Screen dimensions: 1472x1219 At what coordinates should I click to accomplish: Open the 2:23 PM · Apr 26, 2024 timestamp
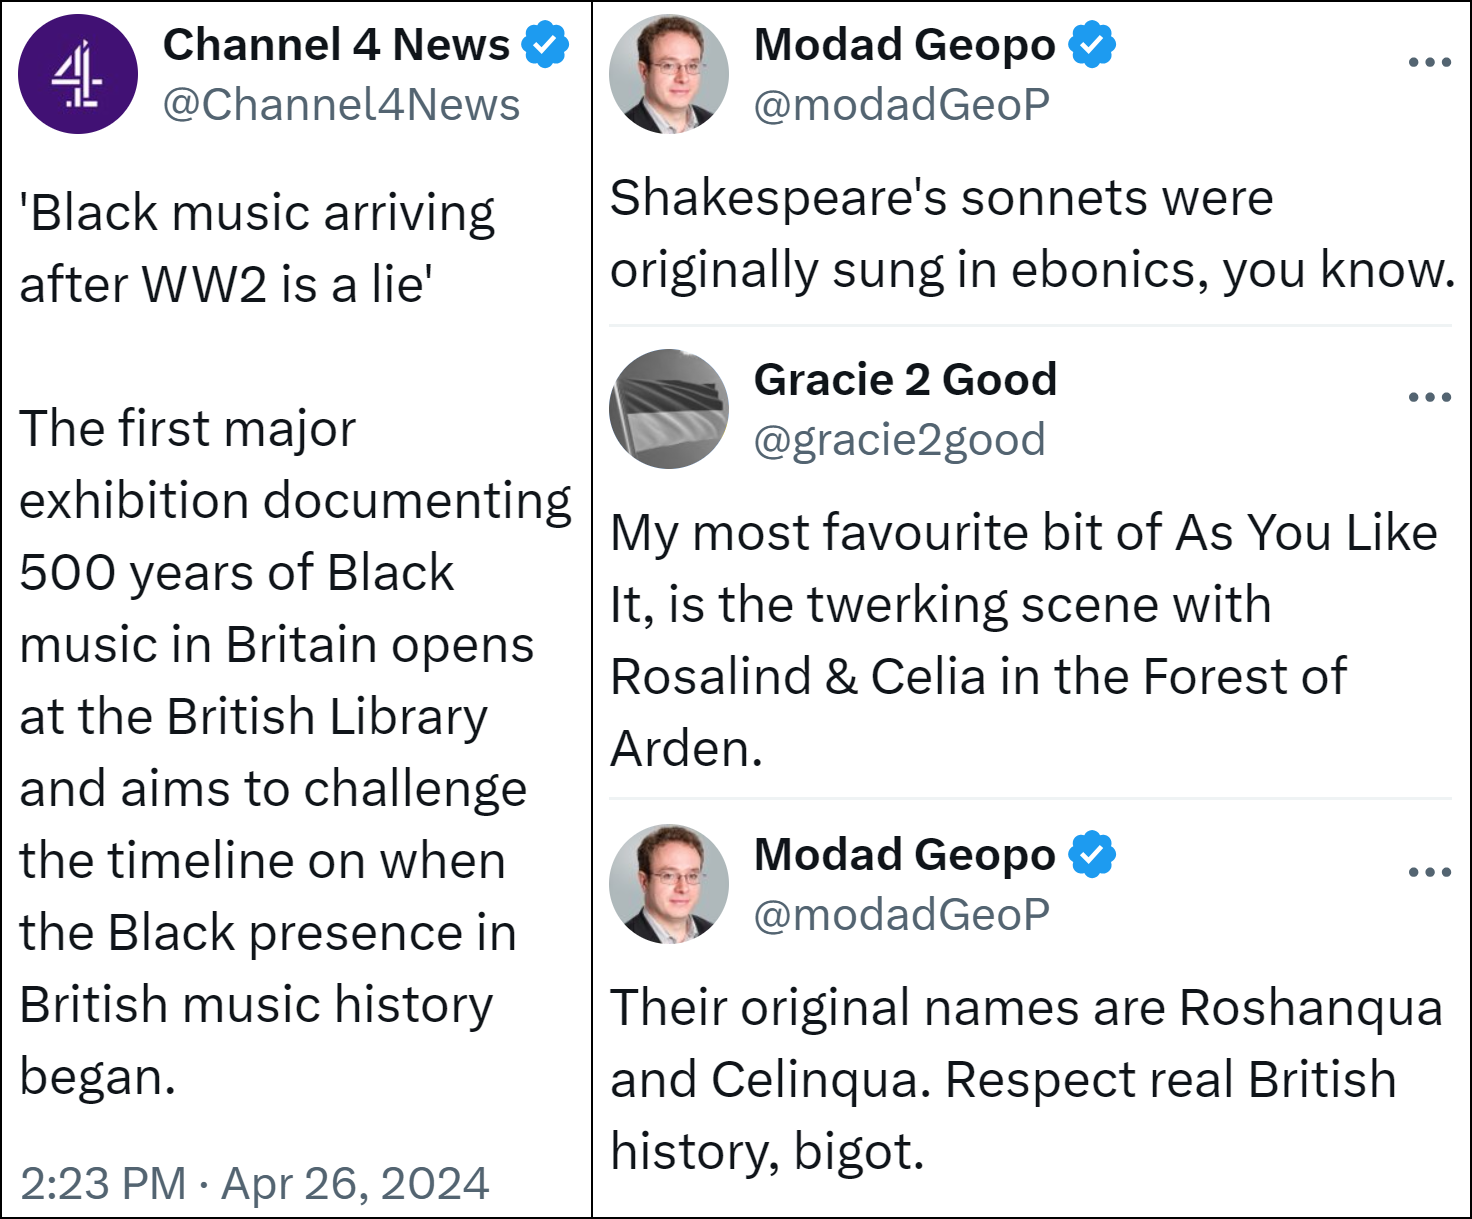coord(254,1183)
